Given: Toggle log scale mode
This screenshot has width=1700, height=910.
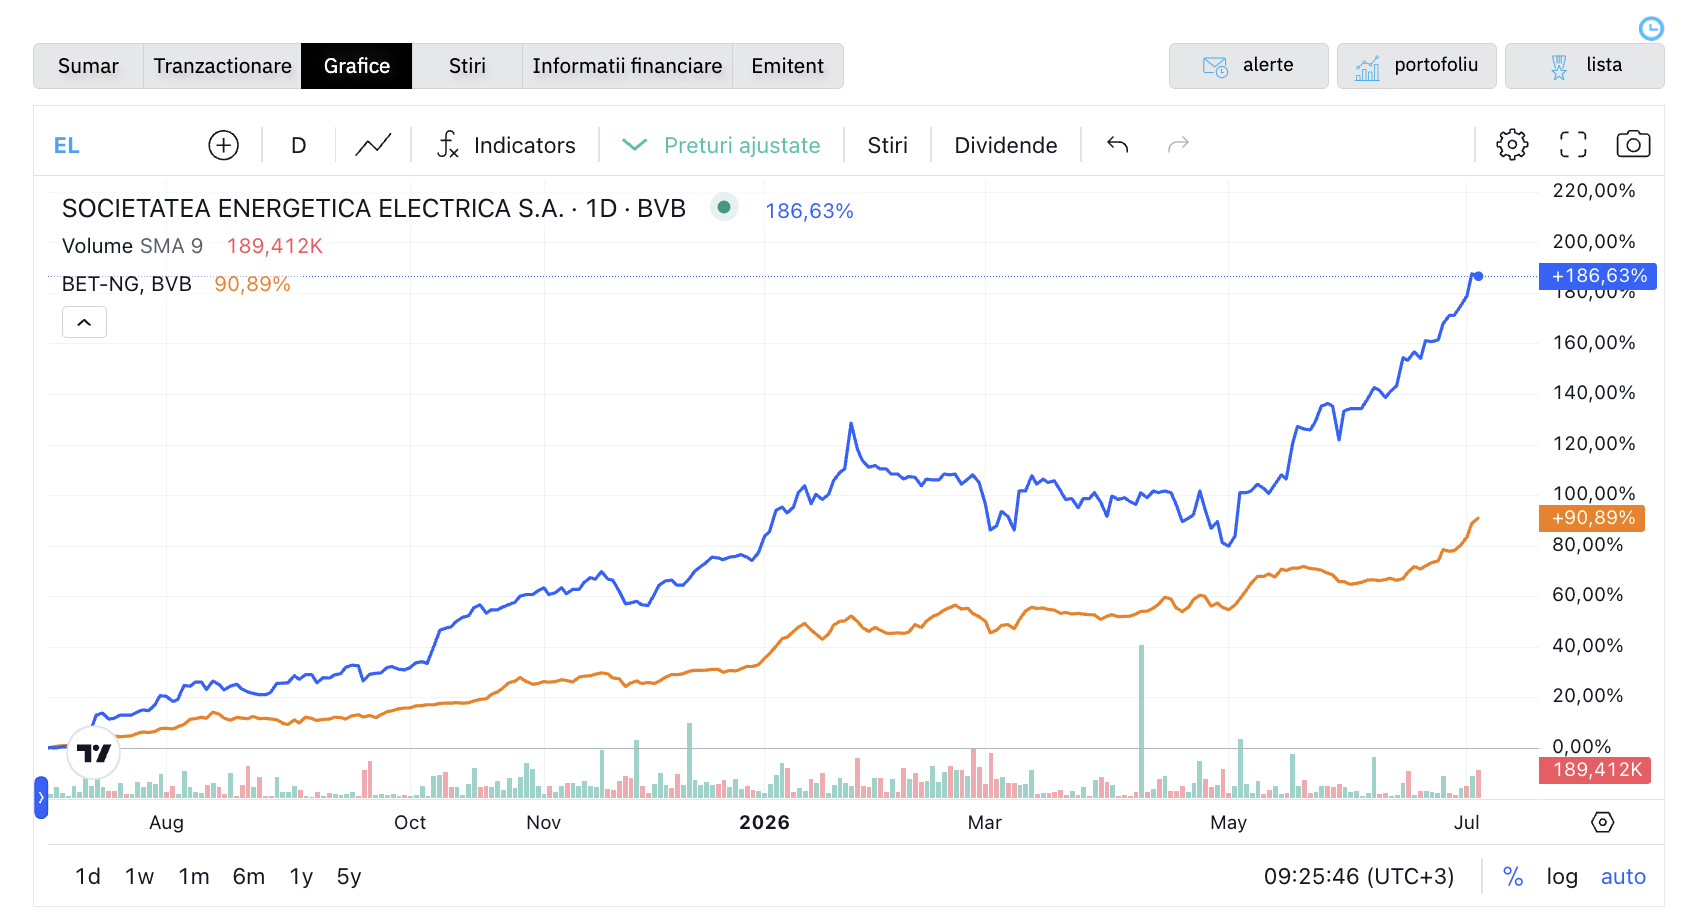Looking at the screenshot, I should coord(1562,877).
